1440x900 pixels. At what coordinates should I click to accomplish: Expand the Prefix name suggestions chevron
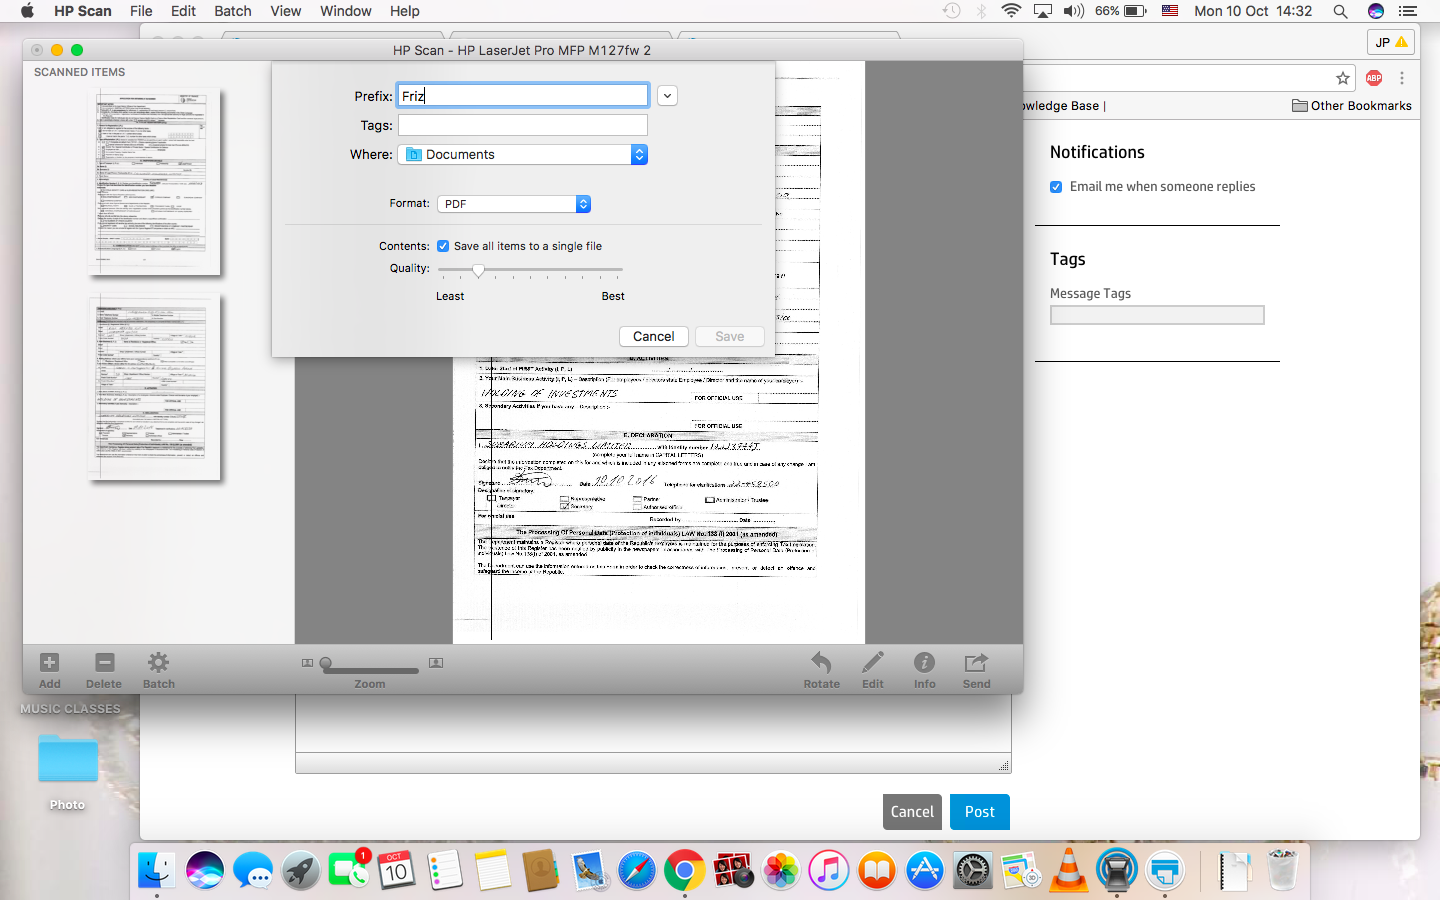666,95
